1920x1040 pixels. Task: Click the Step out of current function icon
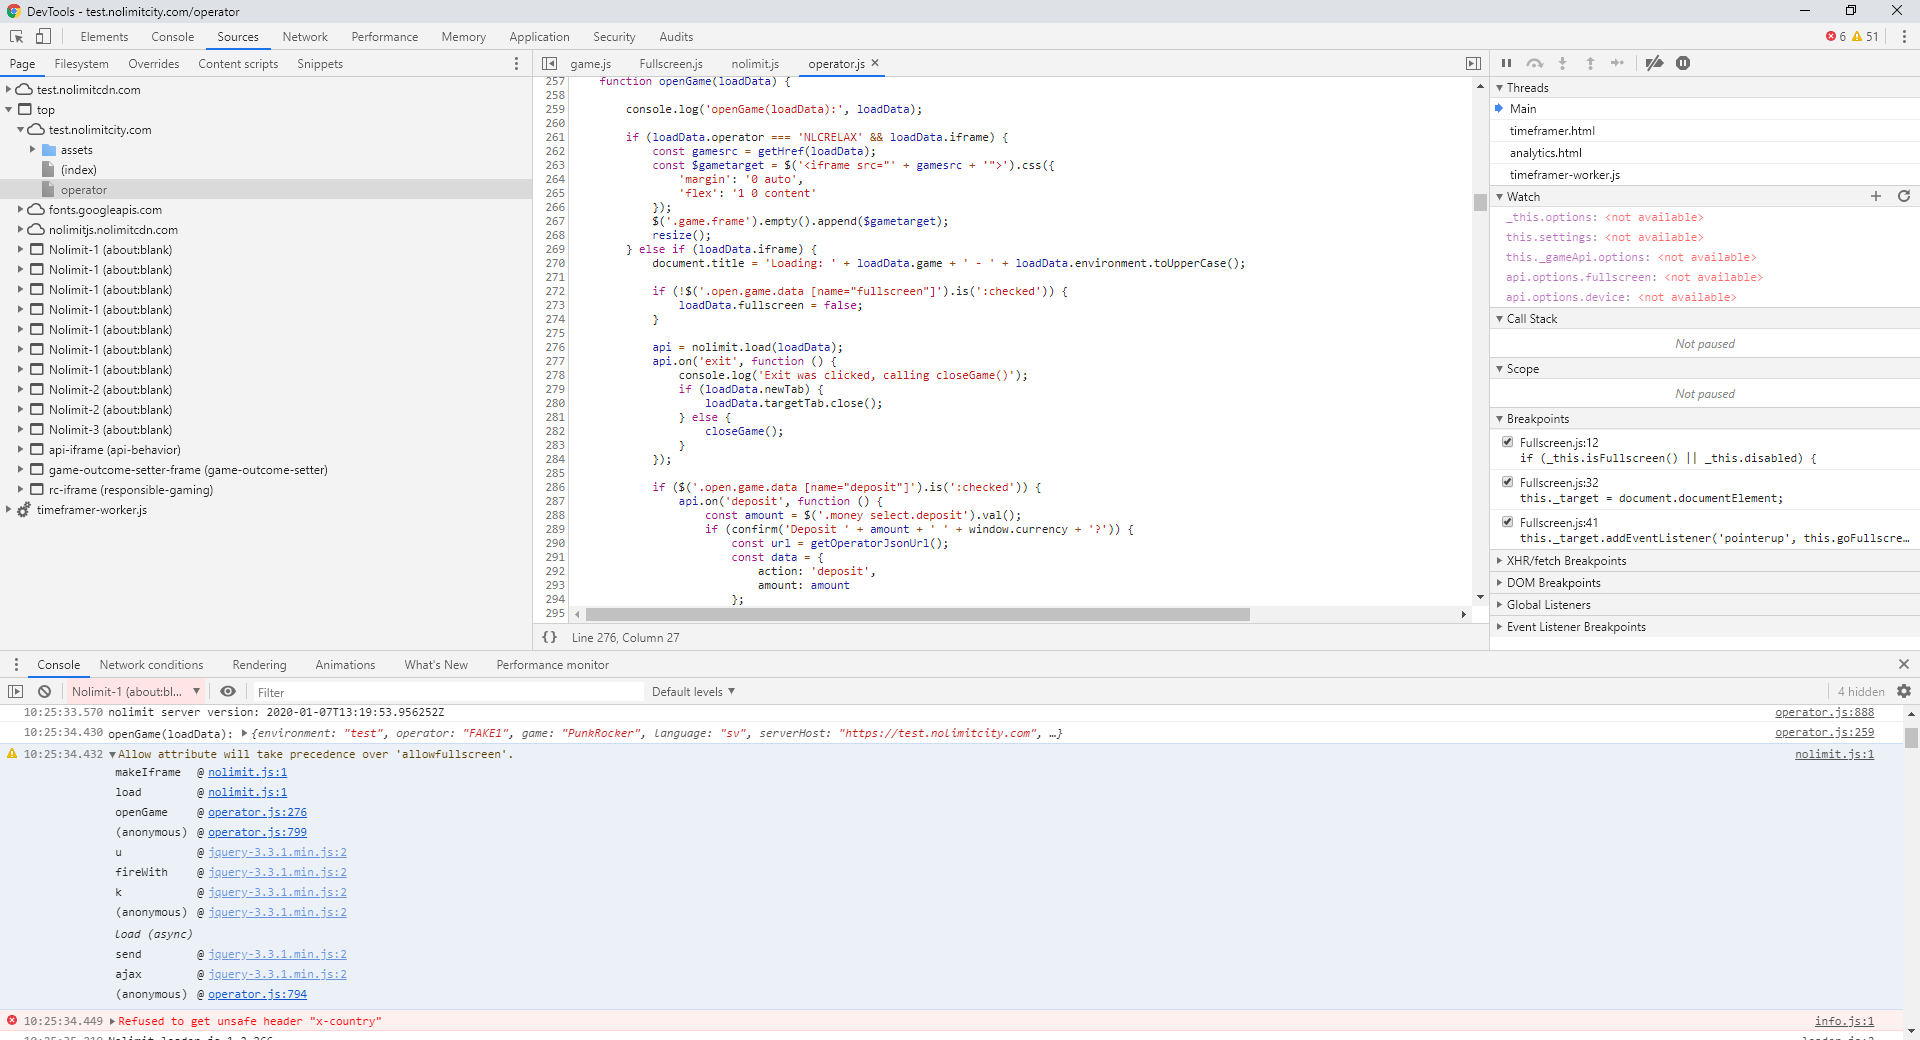(1590, 63)
